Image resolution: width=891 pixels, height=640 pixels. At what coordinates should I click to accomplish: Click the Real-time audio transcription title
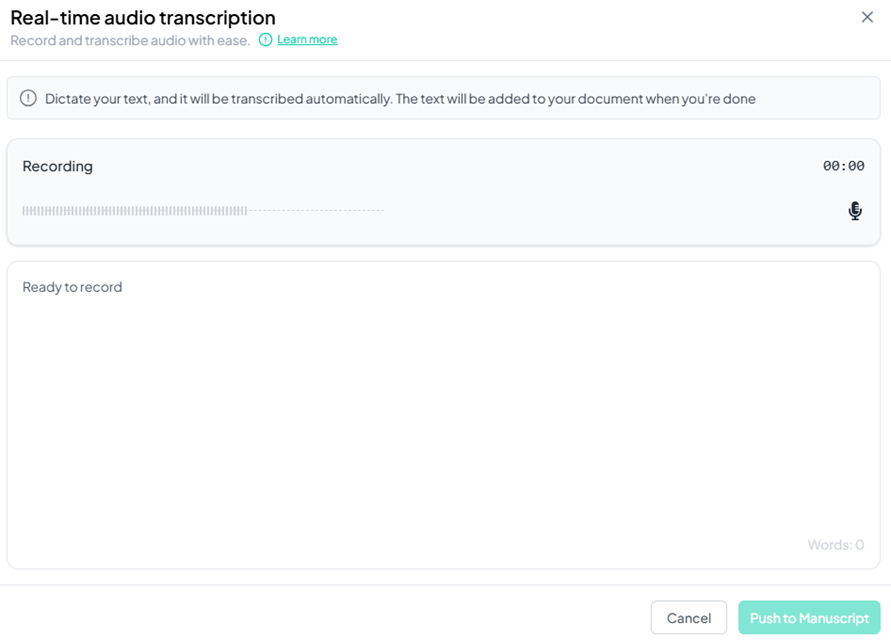click(x=143, y=17)
